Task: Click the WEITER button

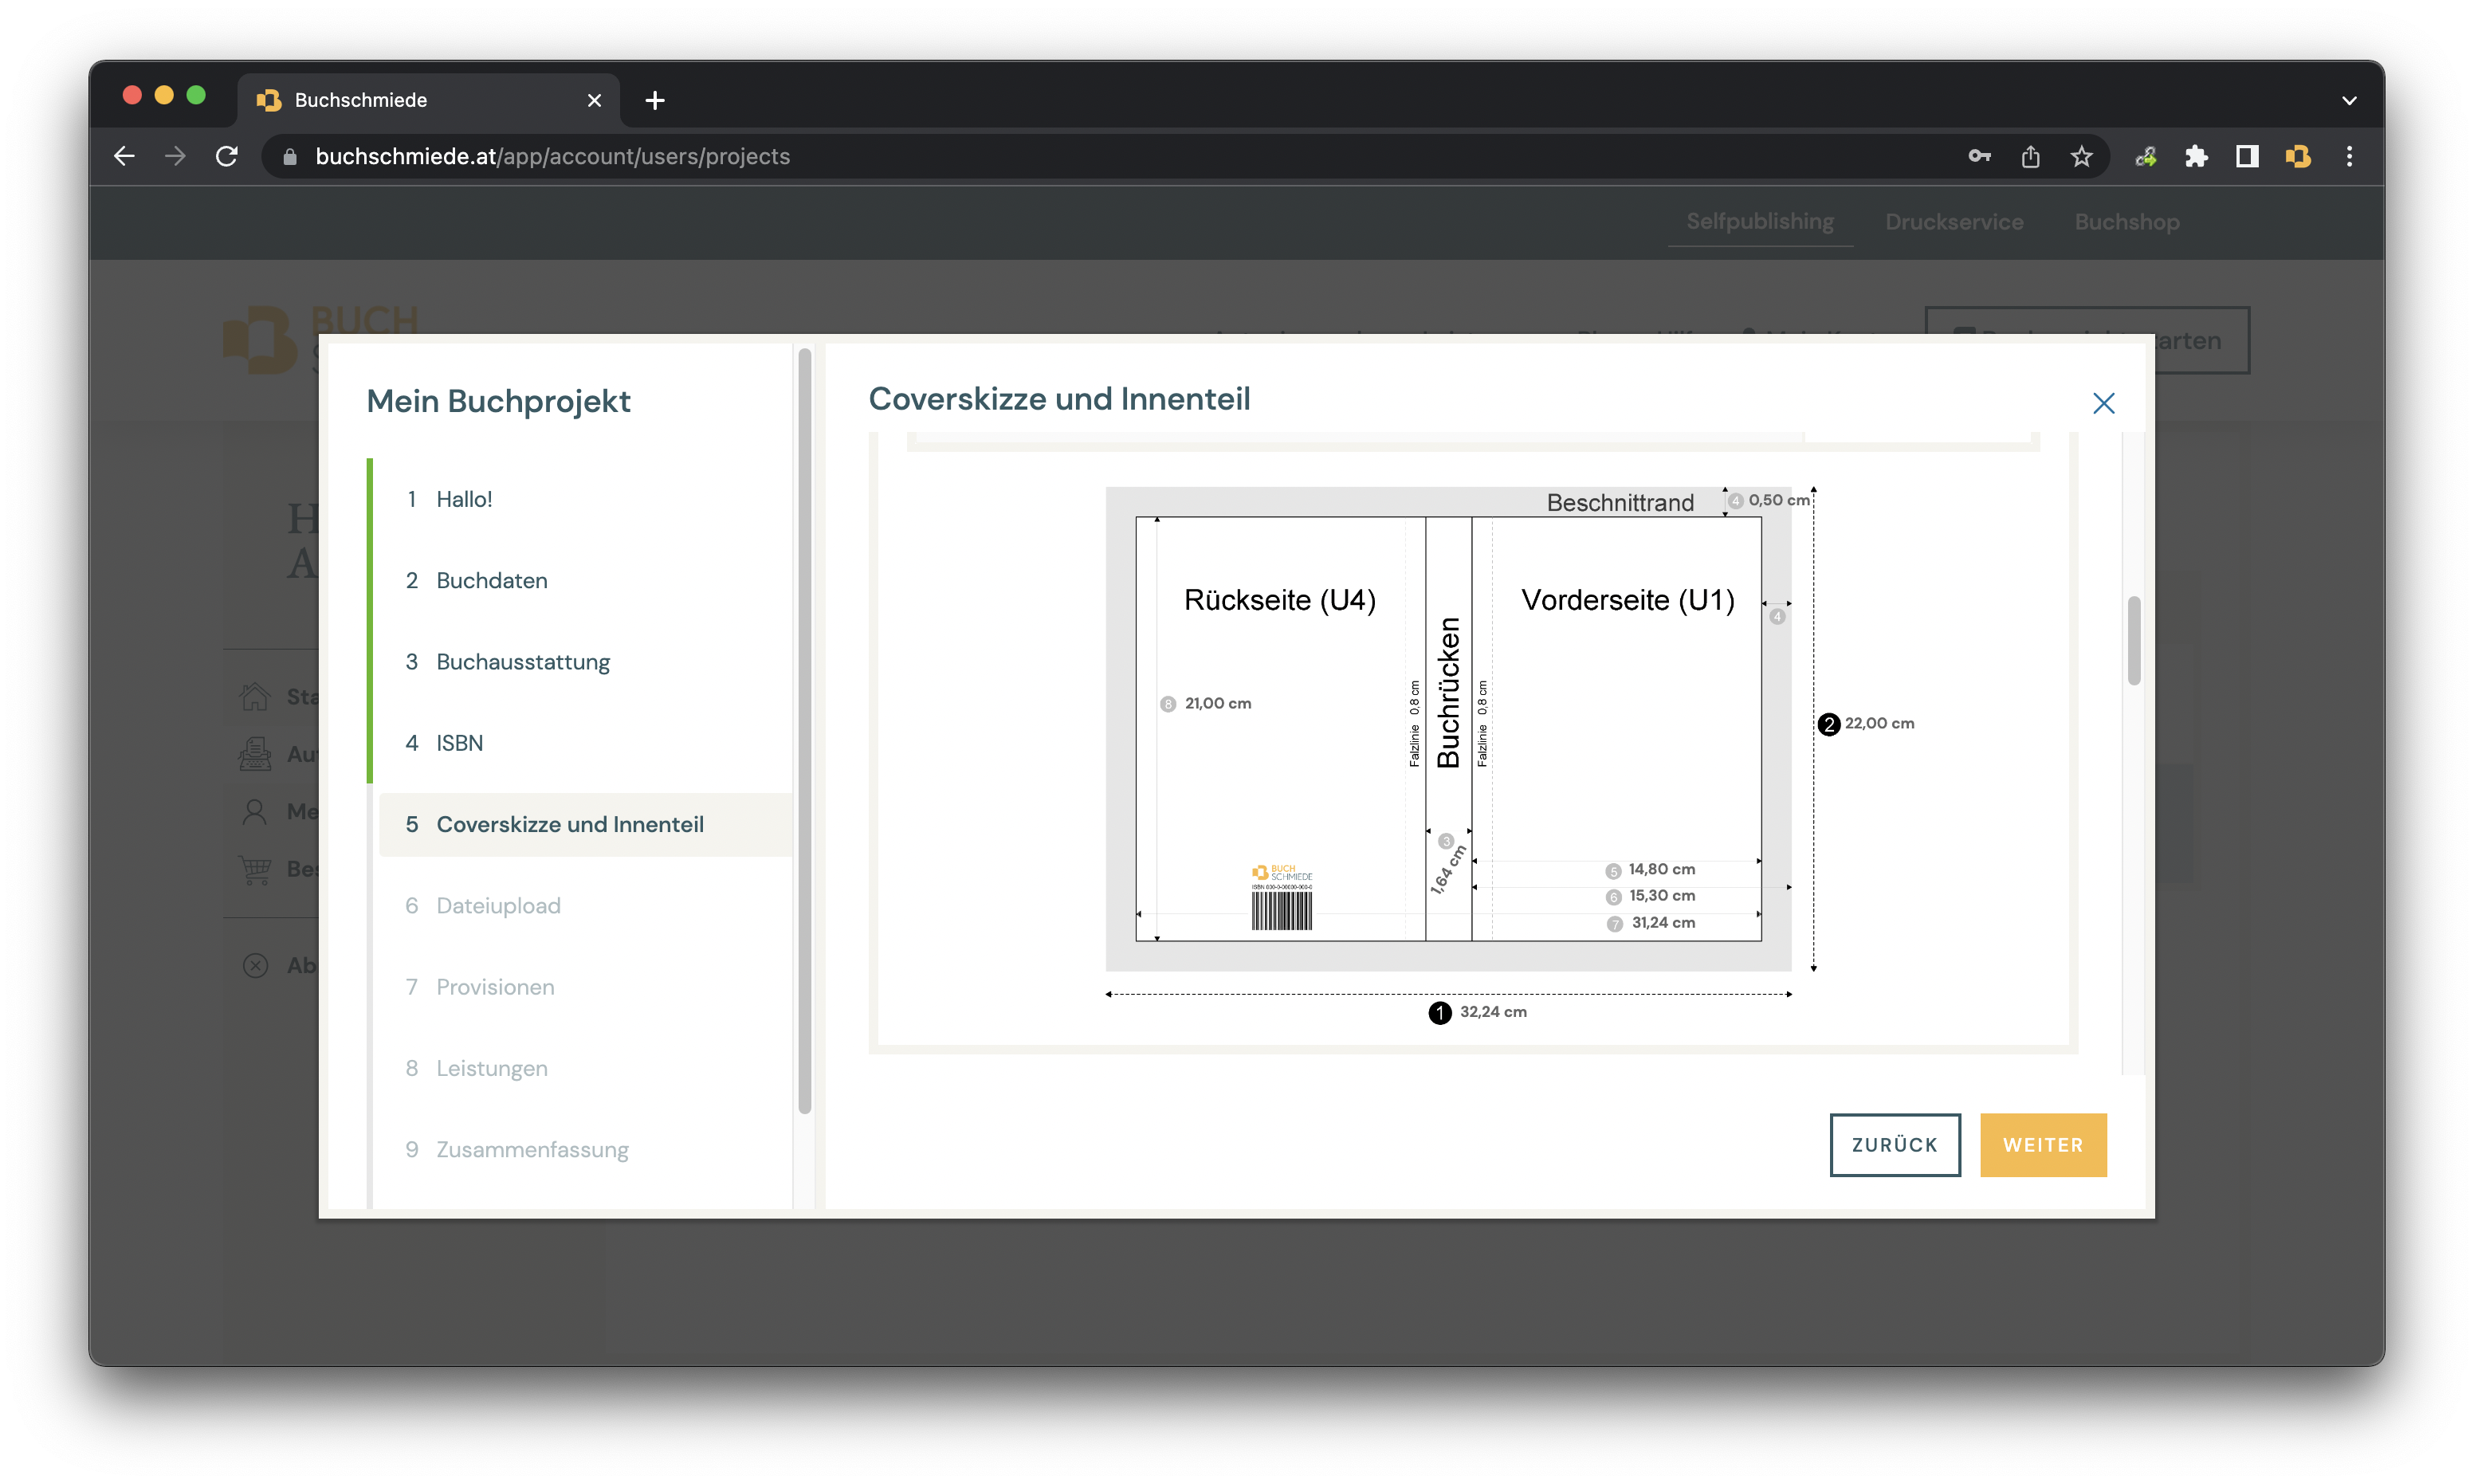Action: click(2042, 1144)
